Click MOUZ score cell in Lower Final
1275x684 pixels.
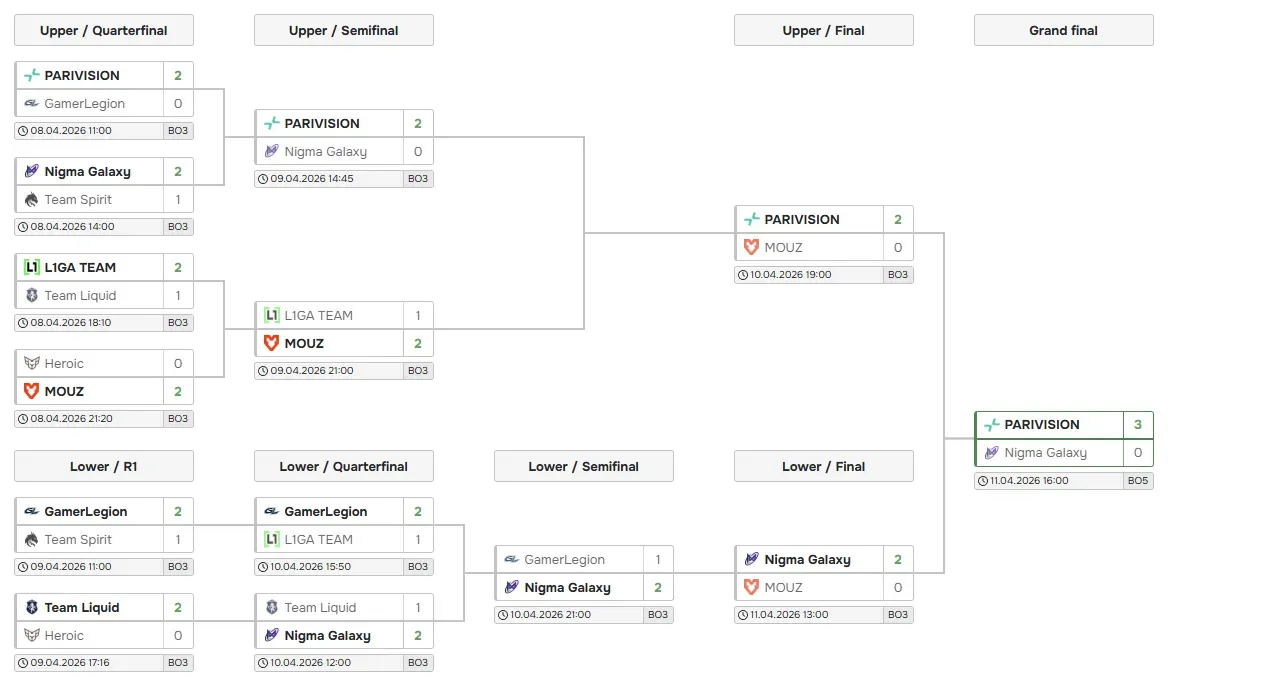pos(897,587)
